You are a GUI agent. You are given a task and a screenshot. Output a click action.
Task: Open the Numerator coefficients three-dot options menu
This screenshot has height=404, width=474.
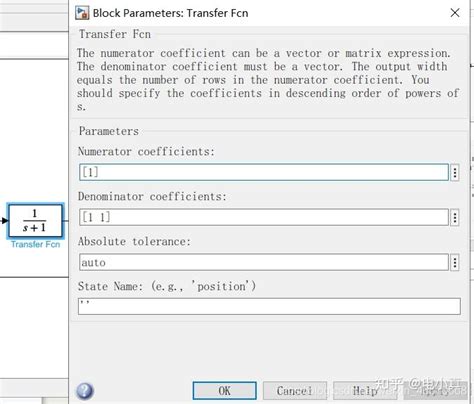click(455, 173)
